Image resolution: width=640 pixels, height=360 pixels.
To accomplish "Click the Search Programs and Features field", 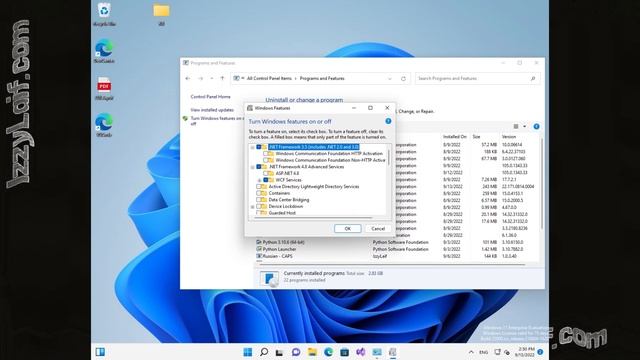I will [478, 78].
